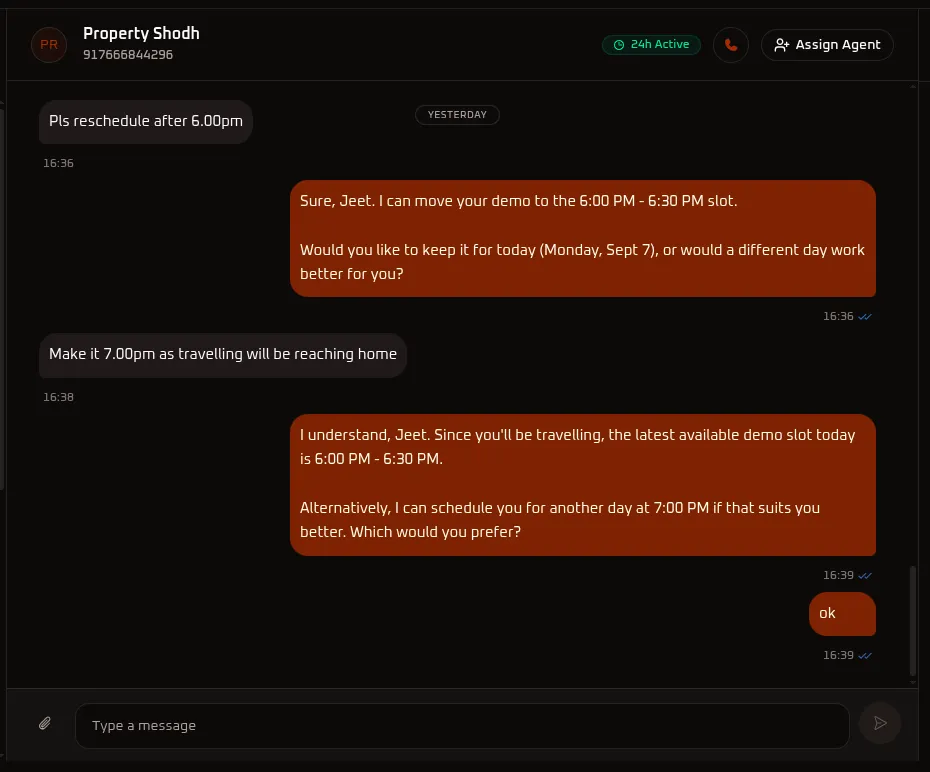Click the 'Pls reschedule after 6.00pm' message

(x=146, y=122)
